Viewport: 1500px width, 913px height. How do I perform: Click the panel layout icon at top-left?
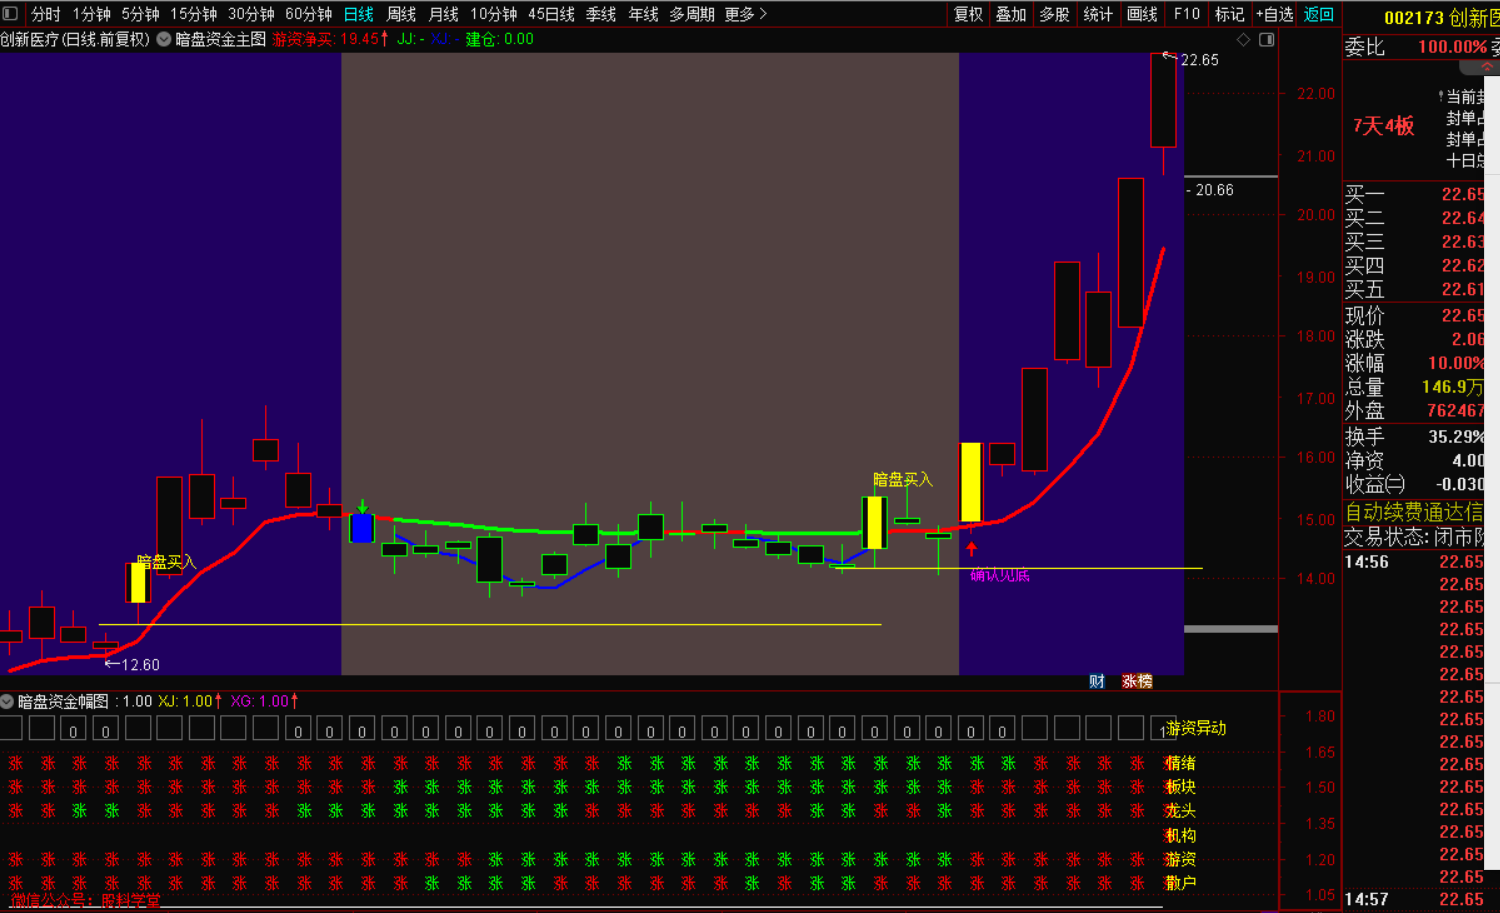10,14
